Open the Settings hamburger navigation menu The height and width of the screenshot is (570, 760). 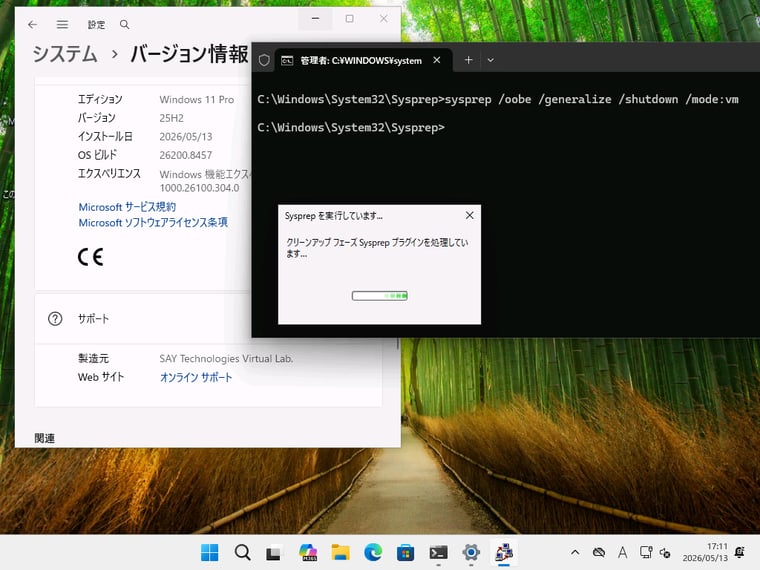coord(62,24)
